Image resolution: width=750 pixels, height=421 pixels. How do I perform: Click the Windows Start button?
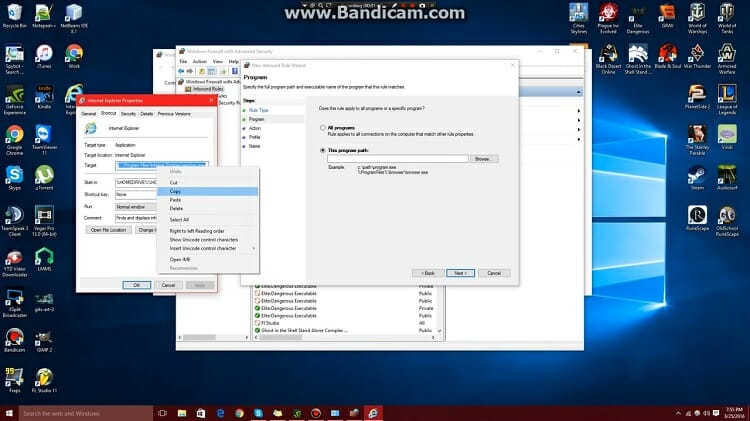(x=9, y=413)
